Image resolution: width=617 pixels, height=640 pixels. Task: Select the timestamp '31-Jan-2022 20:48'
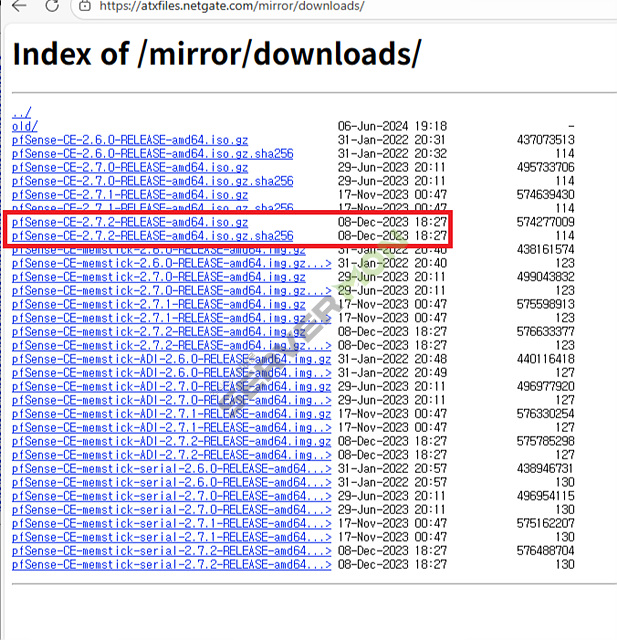(393, 359)
